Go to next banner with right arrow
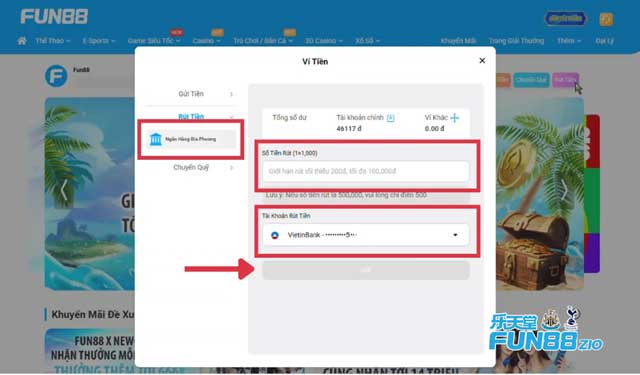Viewport: 640px width, 375px height. 564,190
